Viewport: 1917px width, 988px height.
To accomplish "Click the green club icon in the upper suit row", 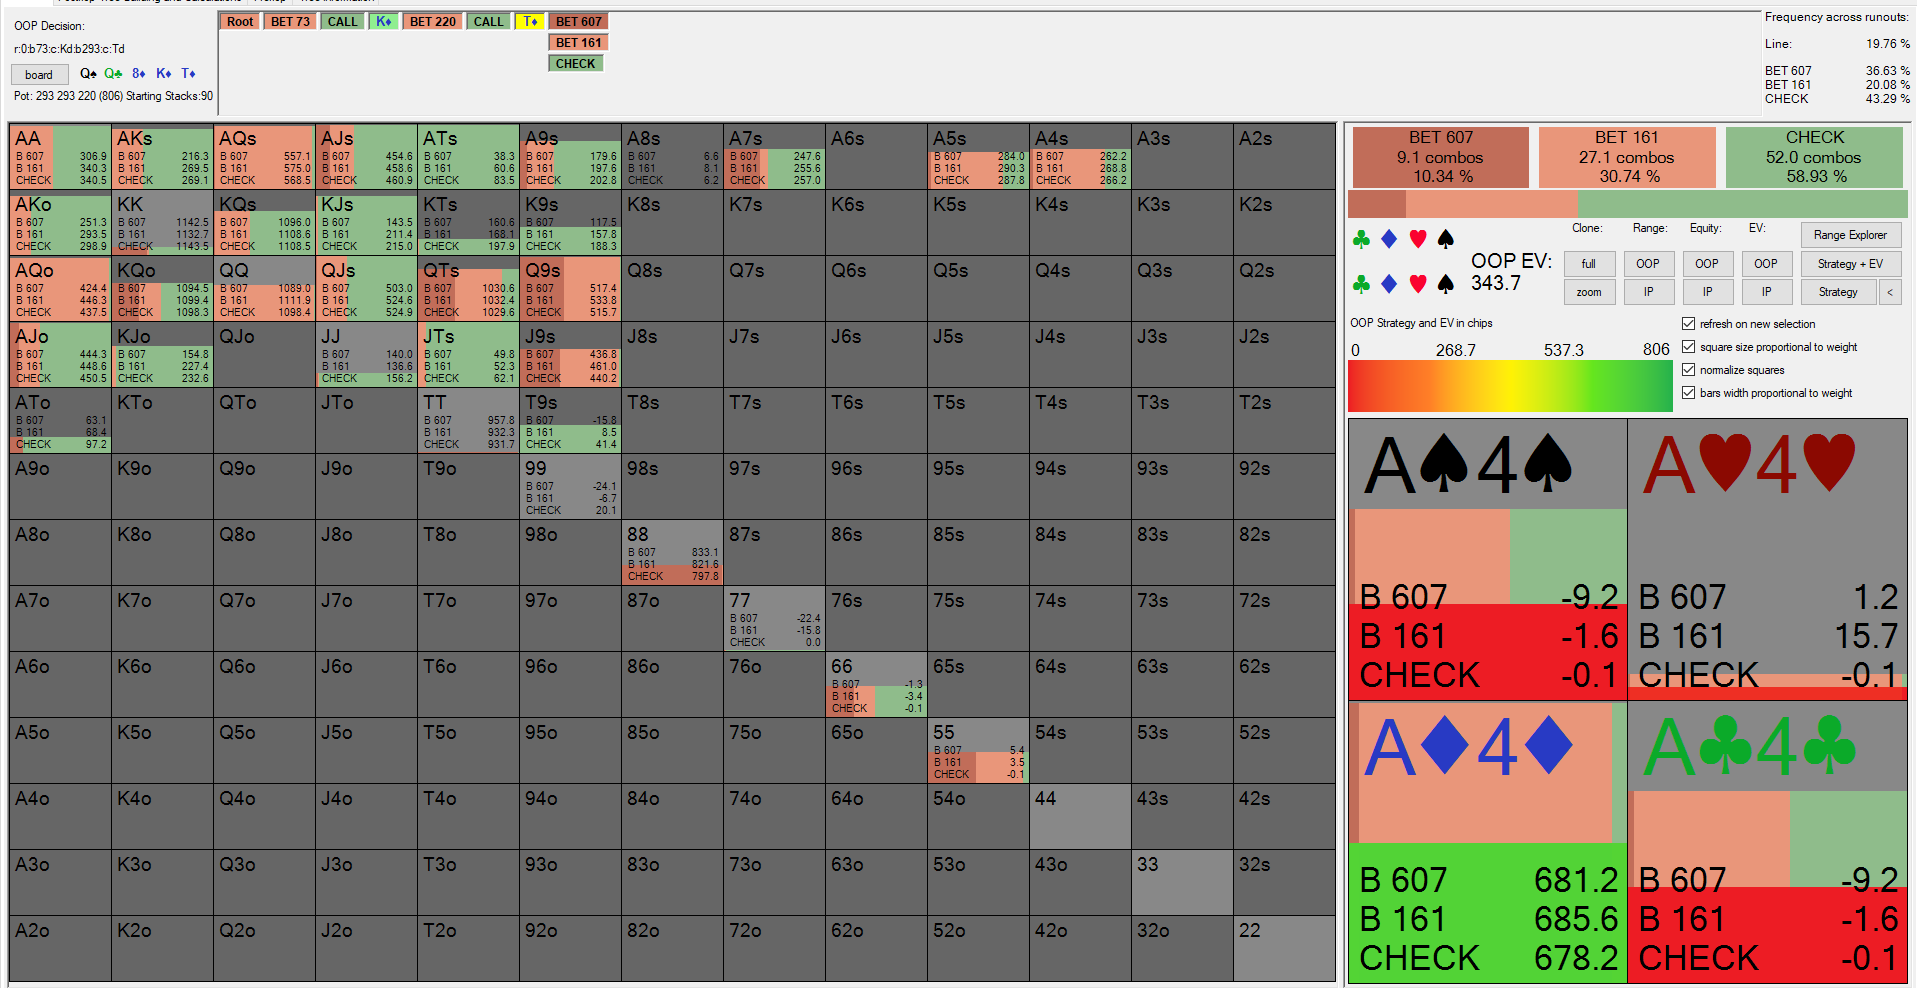I will coord(1361,239).
